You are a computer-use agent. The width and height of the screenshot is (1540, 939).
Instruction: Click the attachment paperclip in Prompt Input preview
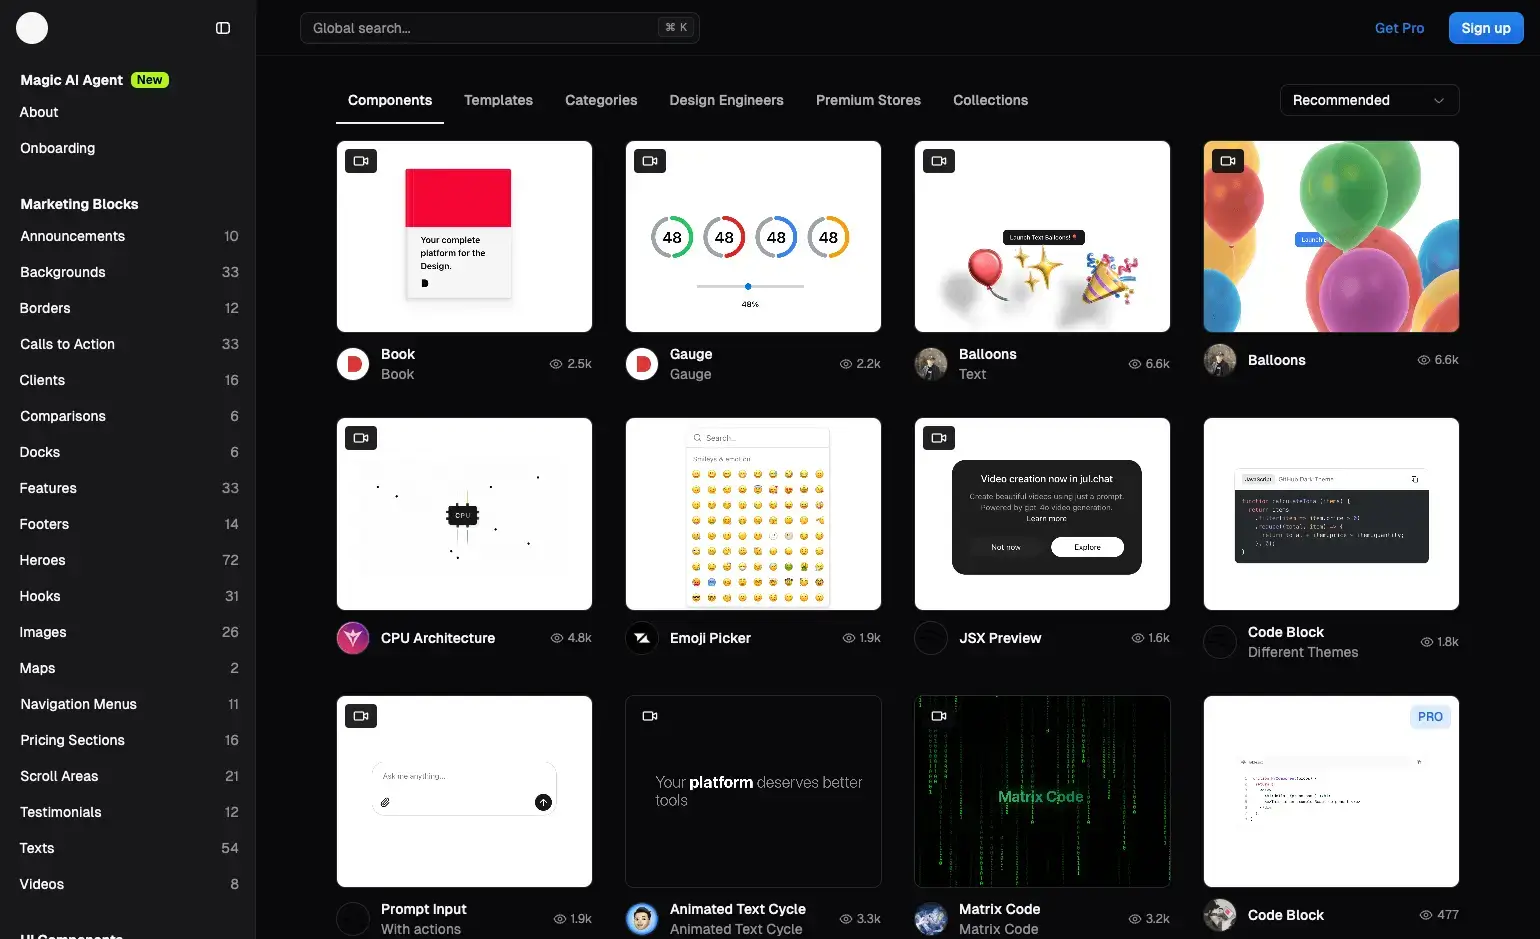pyautogui.click(x=385, y=802)
